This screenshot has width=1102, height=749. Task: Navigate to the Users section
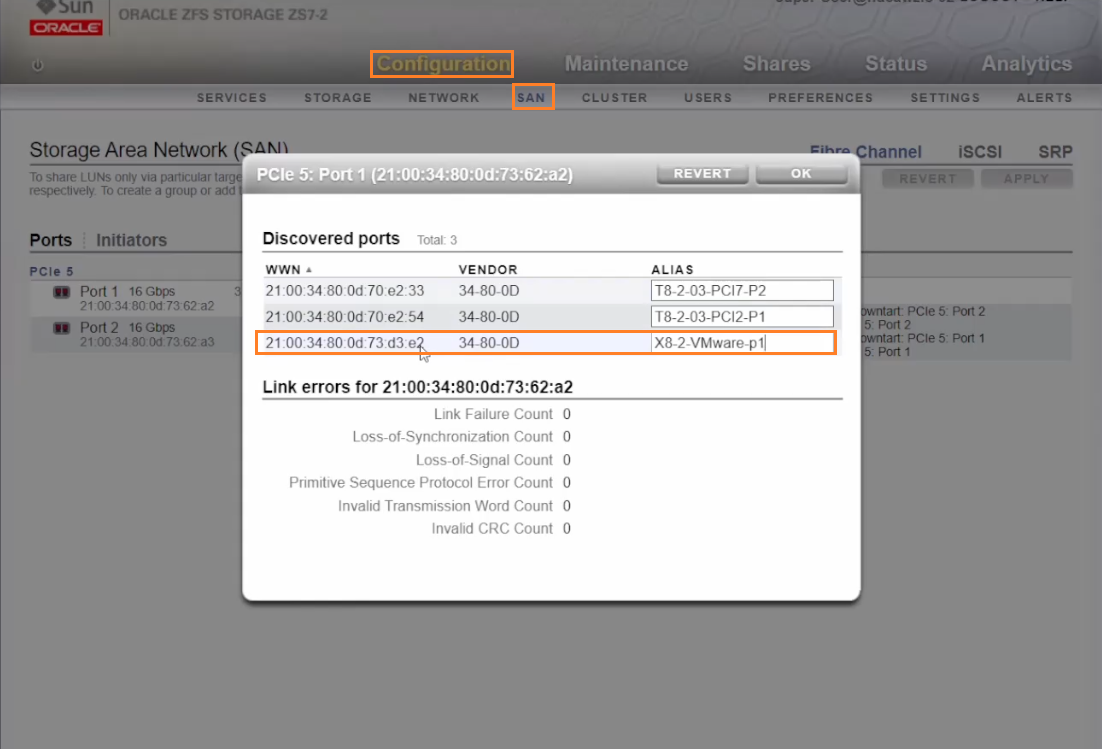pos(708,98)
